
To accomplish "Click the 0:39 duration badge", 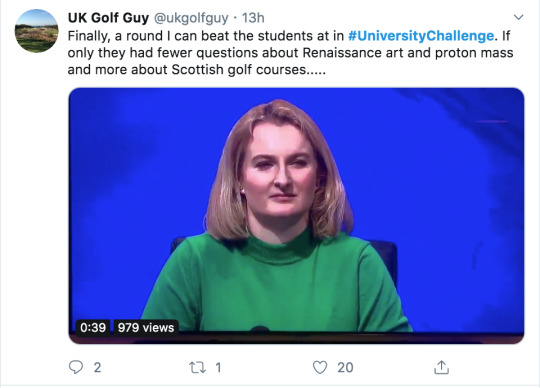I will pos(93,327).
